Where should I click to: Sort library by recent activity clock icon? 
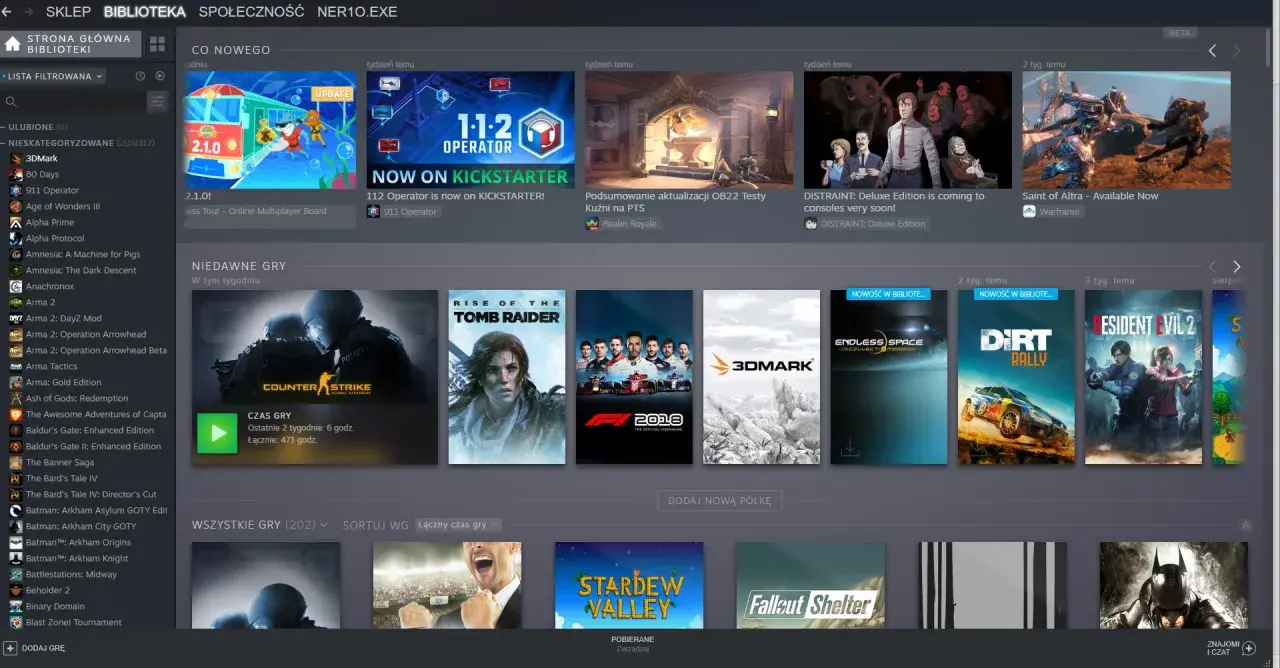coord(140,76)
